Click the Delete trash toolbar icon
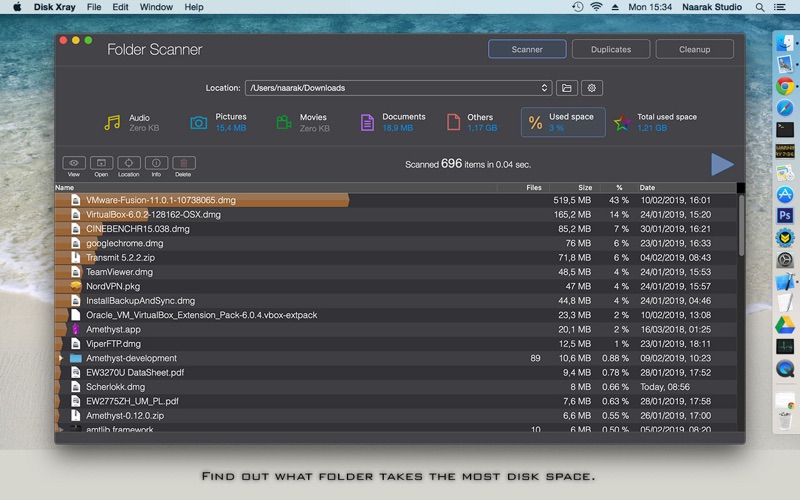800x500 pixels. click(184, 163)
